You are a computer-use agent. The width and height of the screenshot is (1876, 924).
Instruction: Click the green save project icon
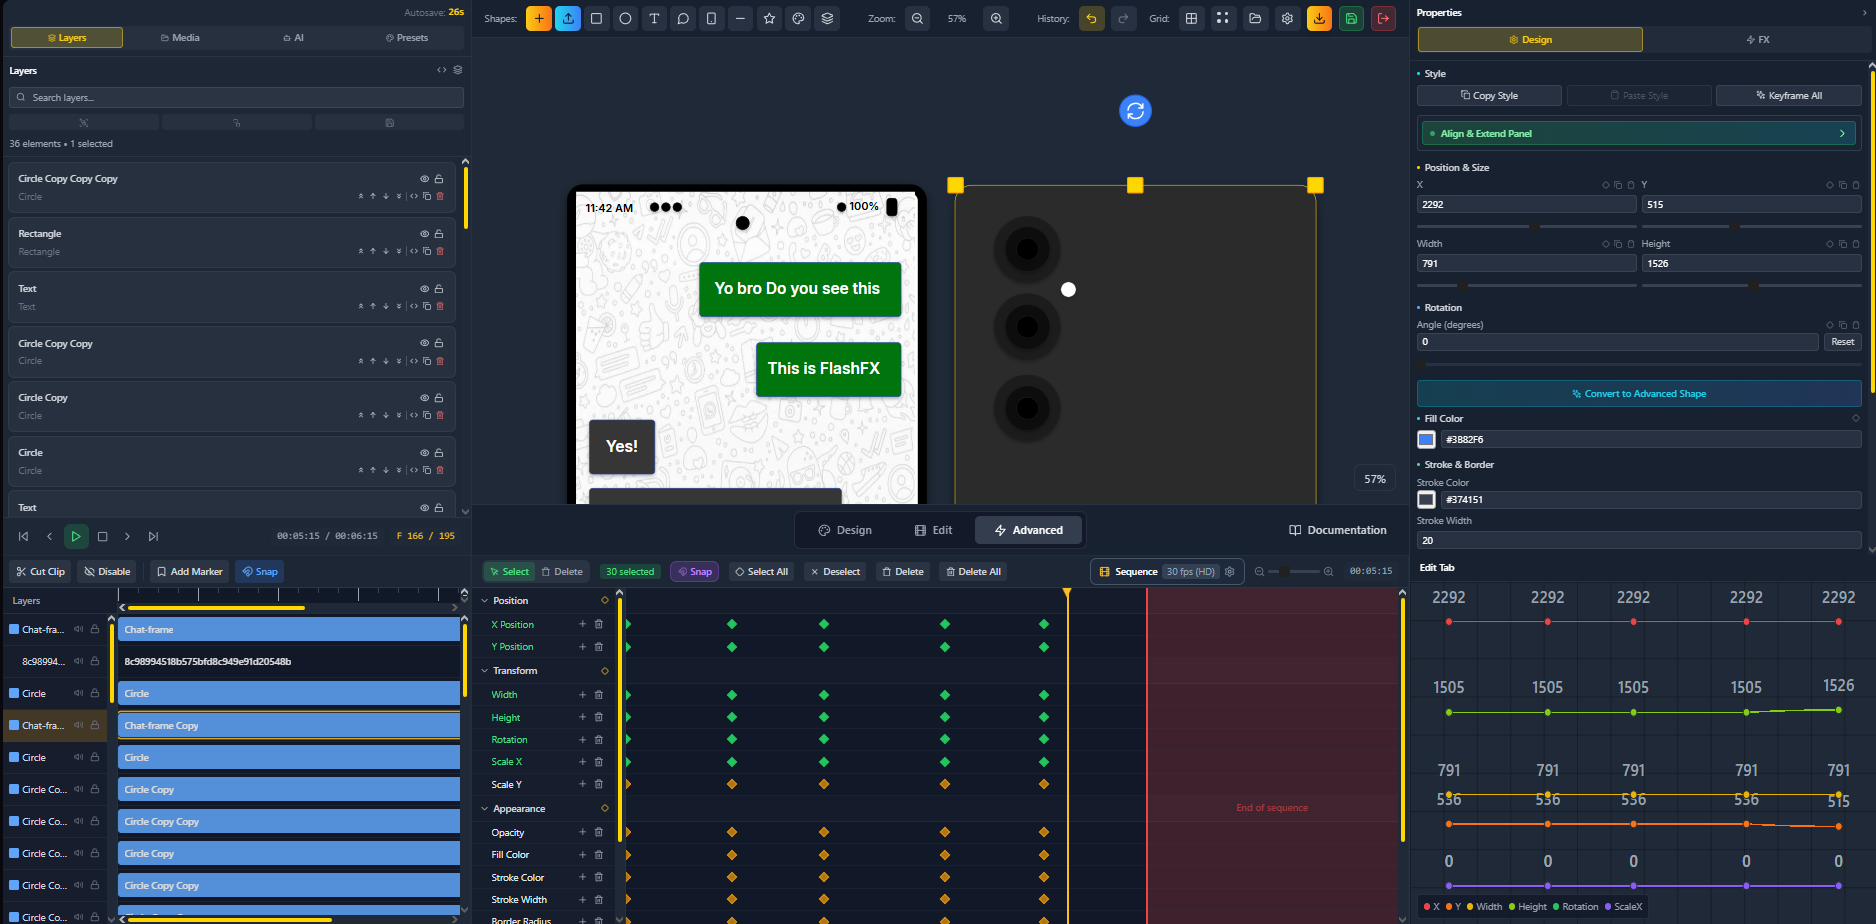click(1351, 18)
